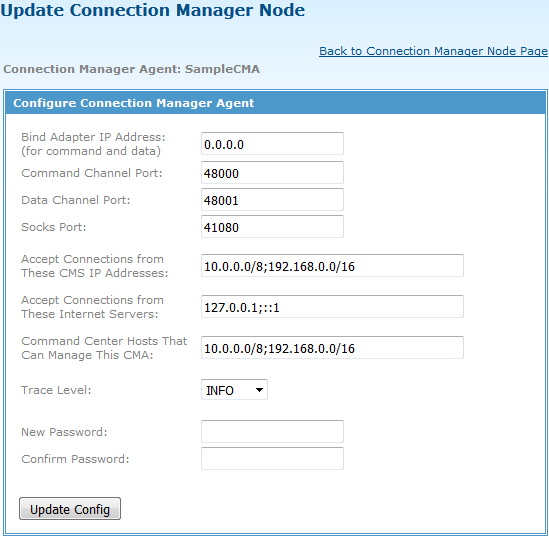The image size is (549, 538).
Task: Select the Command Center Hosts input field
Action: point(332,348)
